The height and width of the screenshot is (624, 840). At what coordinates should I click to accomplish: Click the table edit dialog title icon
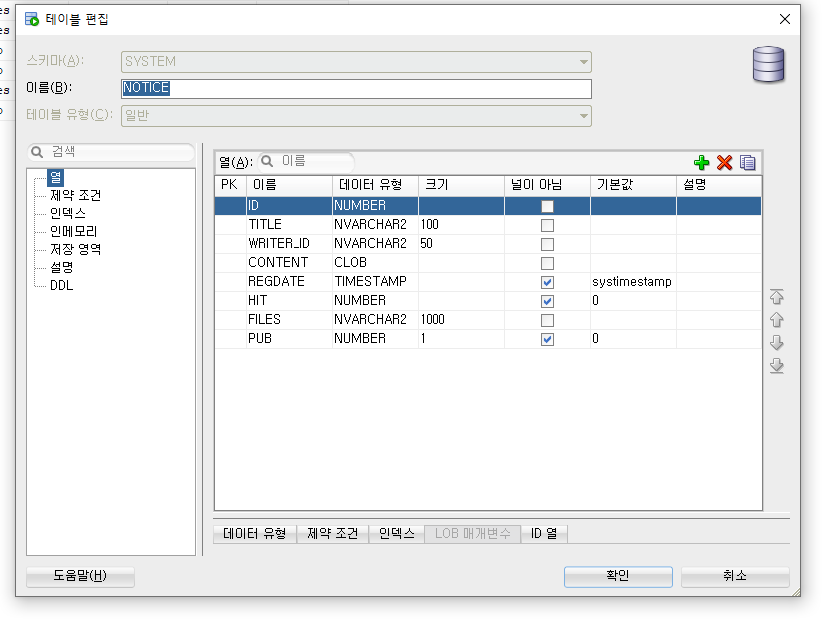32,20
